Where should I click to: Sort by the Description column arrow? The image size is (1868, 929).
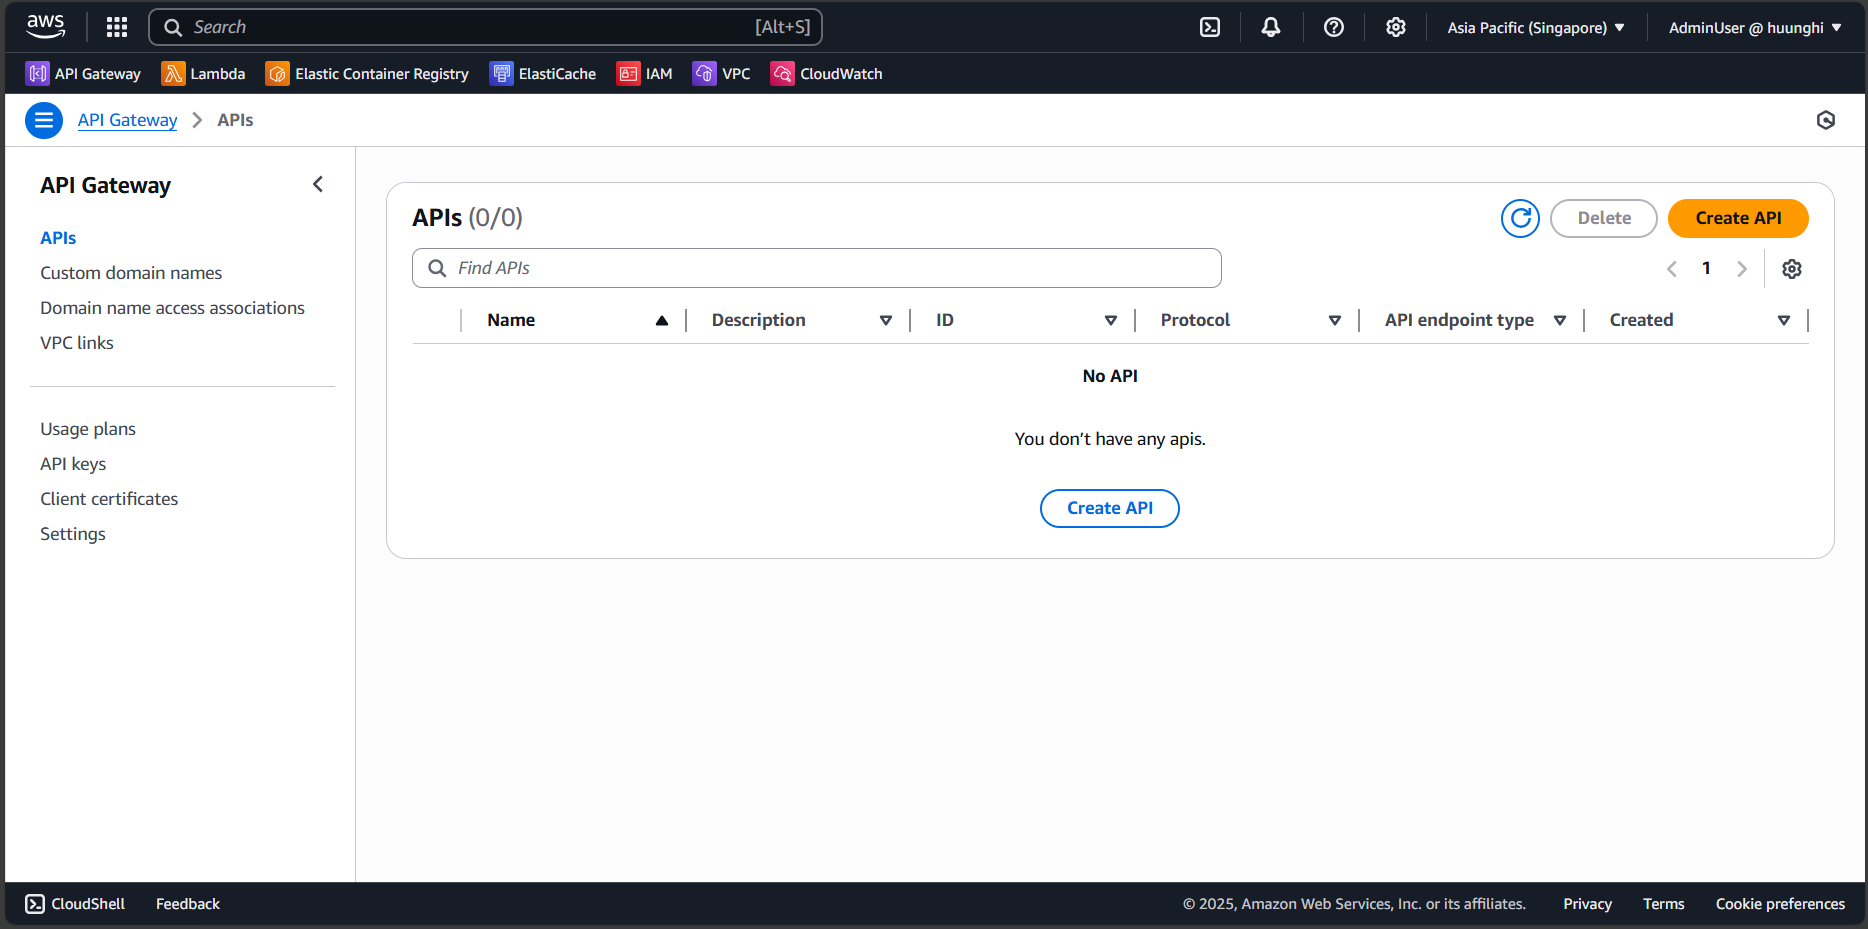[885, 320]
